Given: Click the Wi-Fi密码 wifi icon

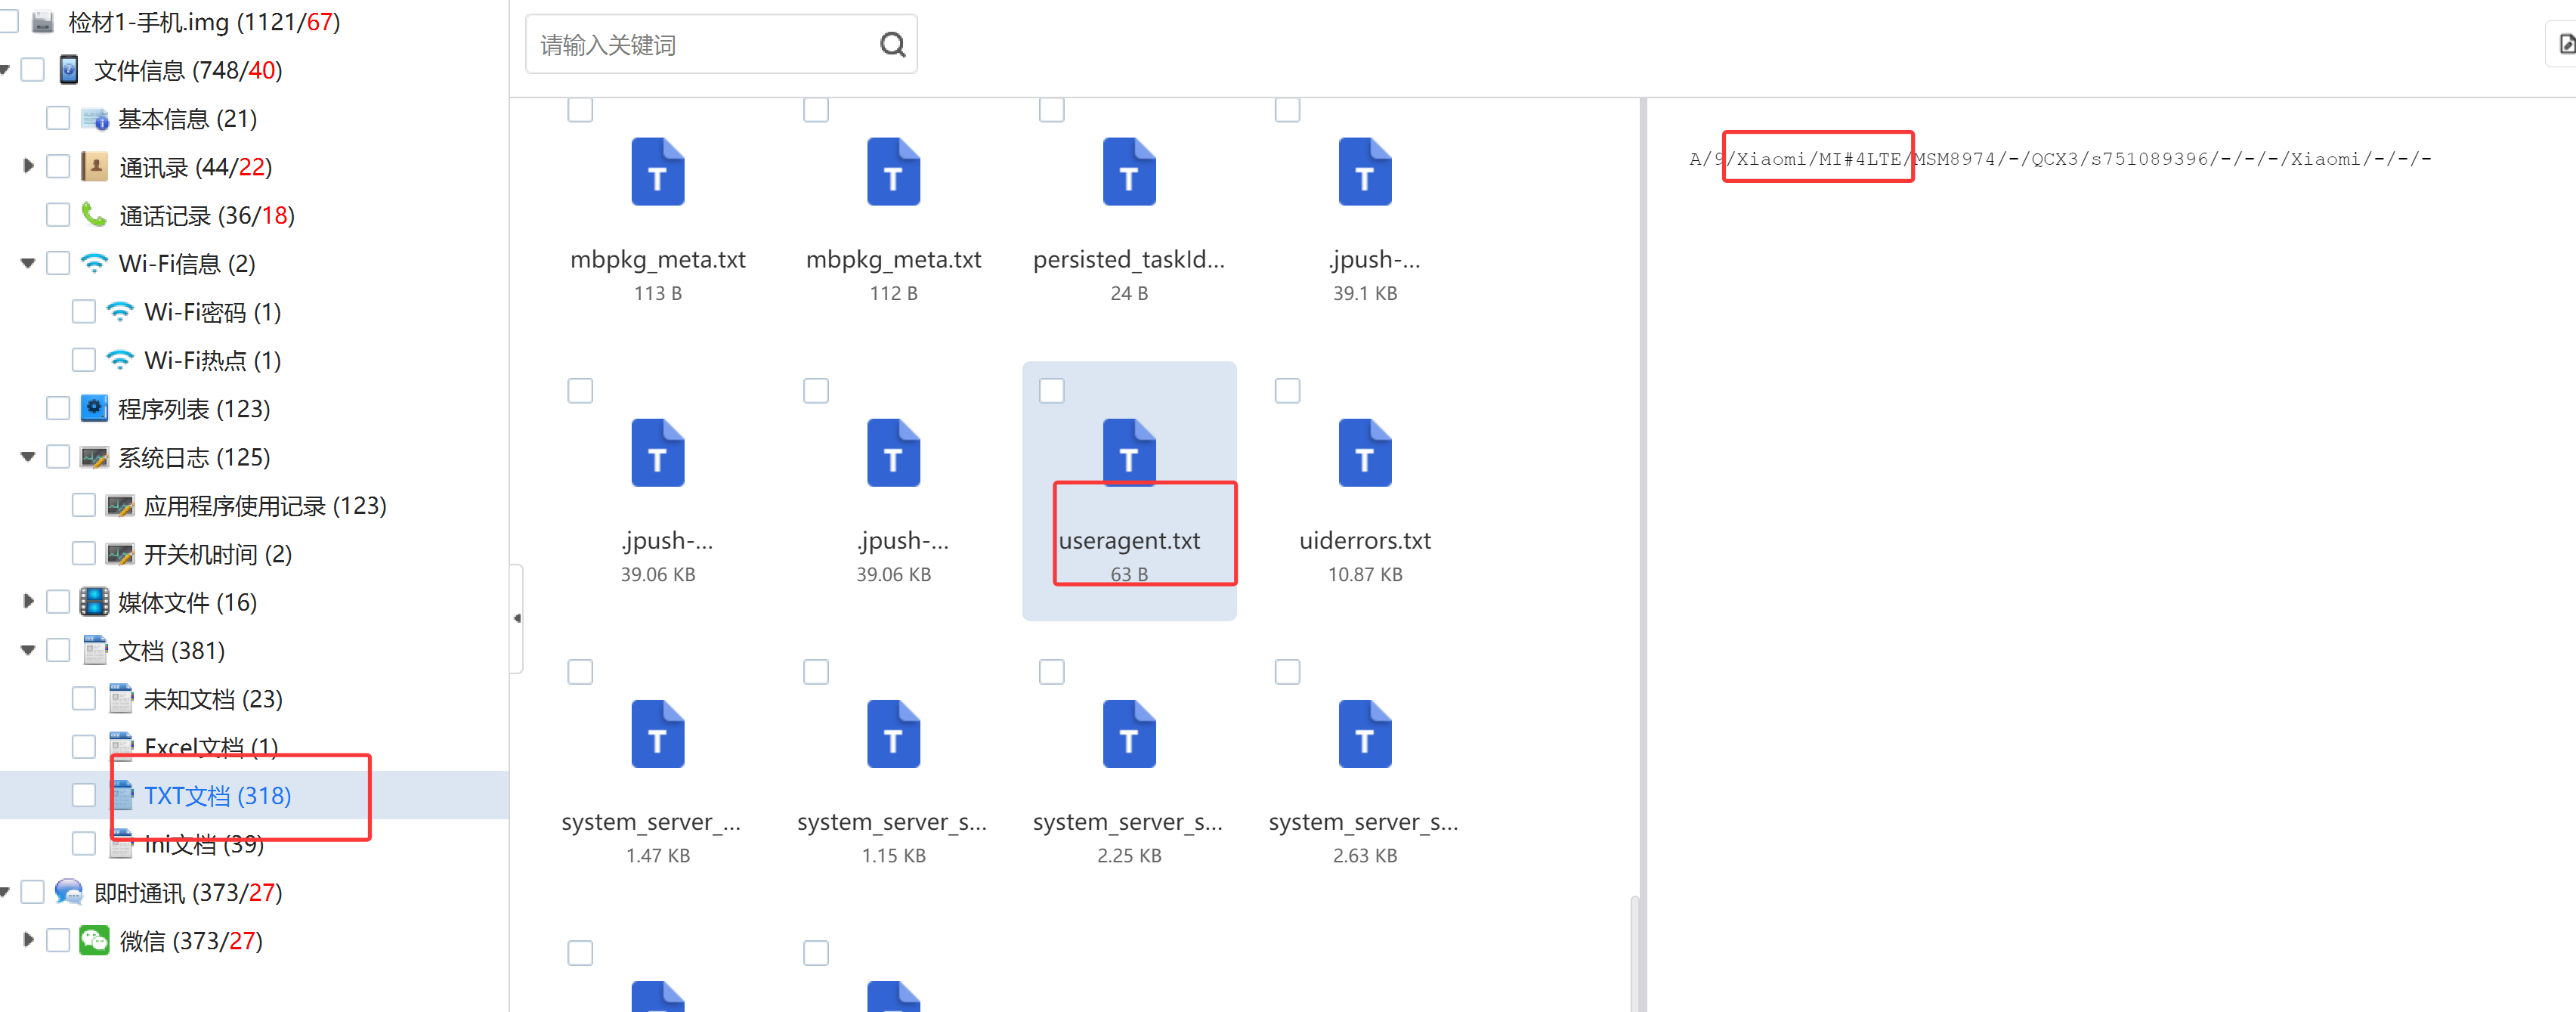Looking at the screenshot, I should coord(120,311).
